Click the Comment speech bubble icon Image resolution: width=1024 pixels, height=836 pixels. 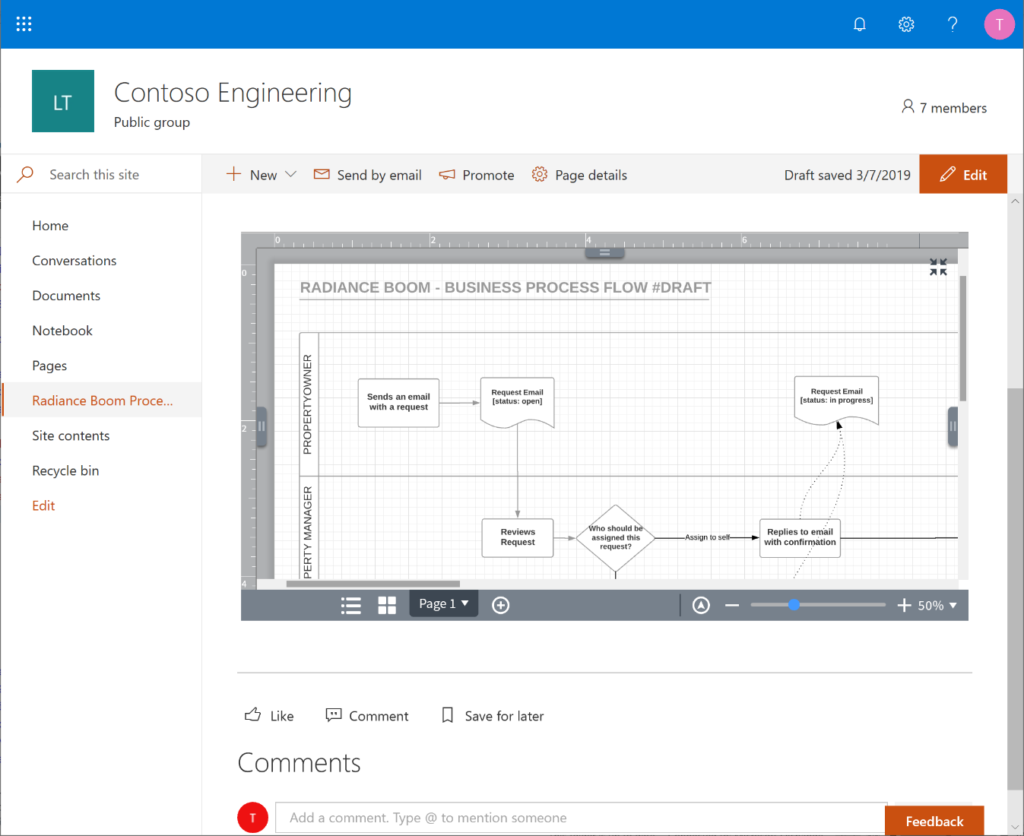(x=333, y=715)
